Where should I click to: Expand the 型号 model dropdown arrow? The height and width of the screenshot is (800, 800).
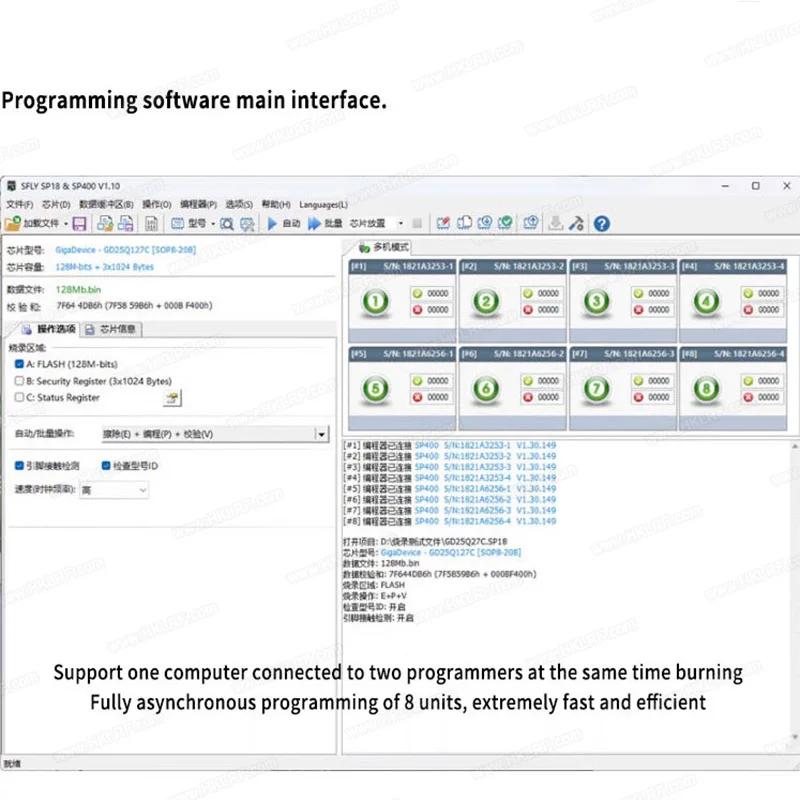pyautogui.click(x=213, y=224)
